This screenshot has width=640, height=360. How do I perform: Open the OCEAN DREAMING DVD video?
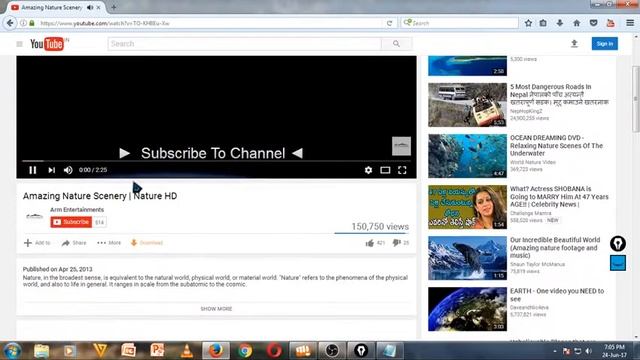(x=556, y=146)
